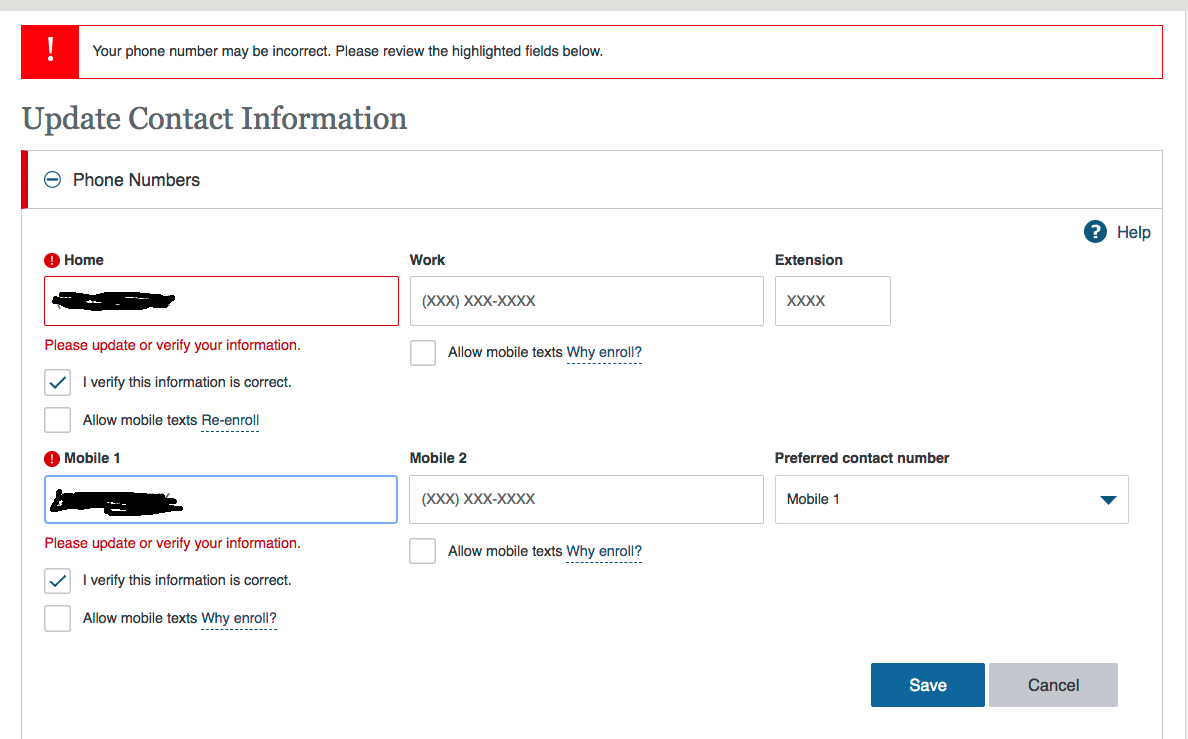Click the 'Update Contact Information' page title

pyautogui.click(x=214, y=119)
